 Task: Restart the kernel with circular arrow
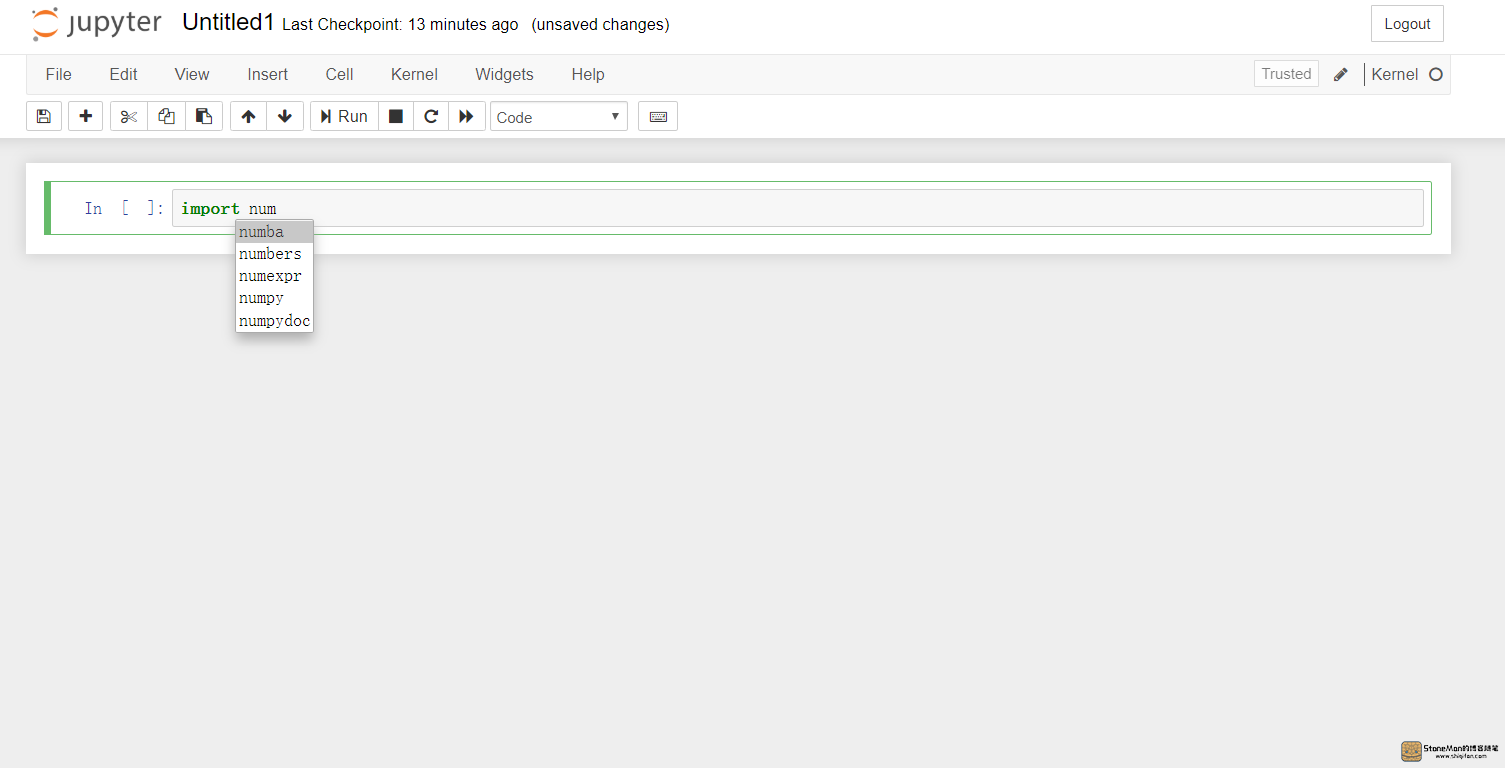(431, 116)
